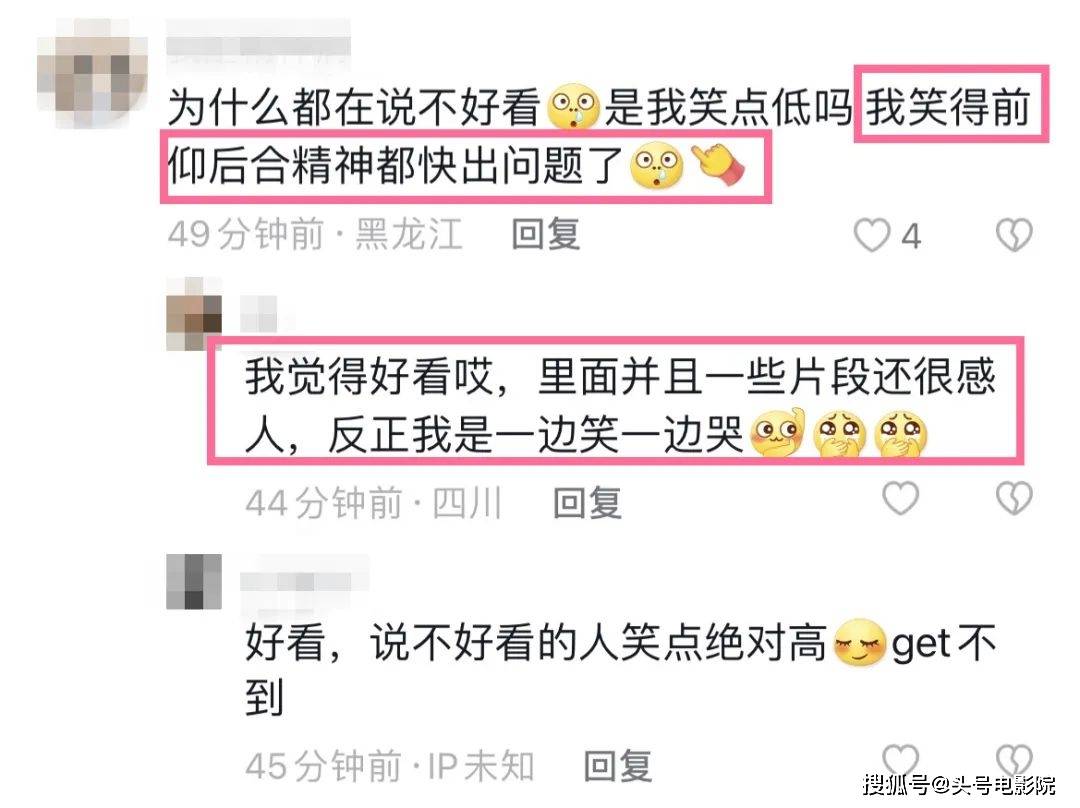Like the IP未知 reply posted 45 minutes ago
This screenshot has width=1080, height=808.
pos(900,760)
